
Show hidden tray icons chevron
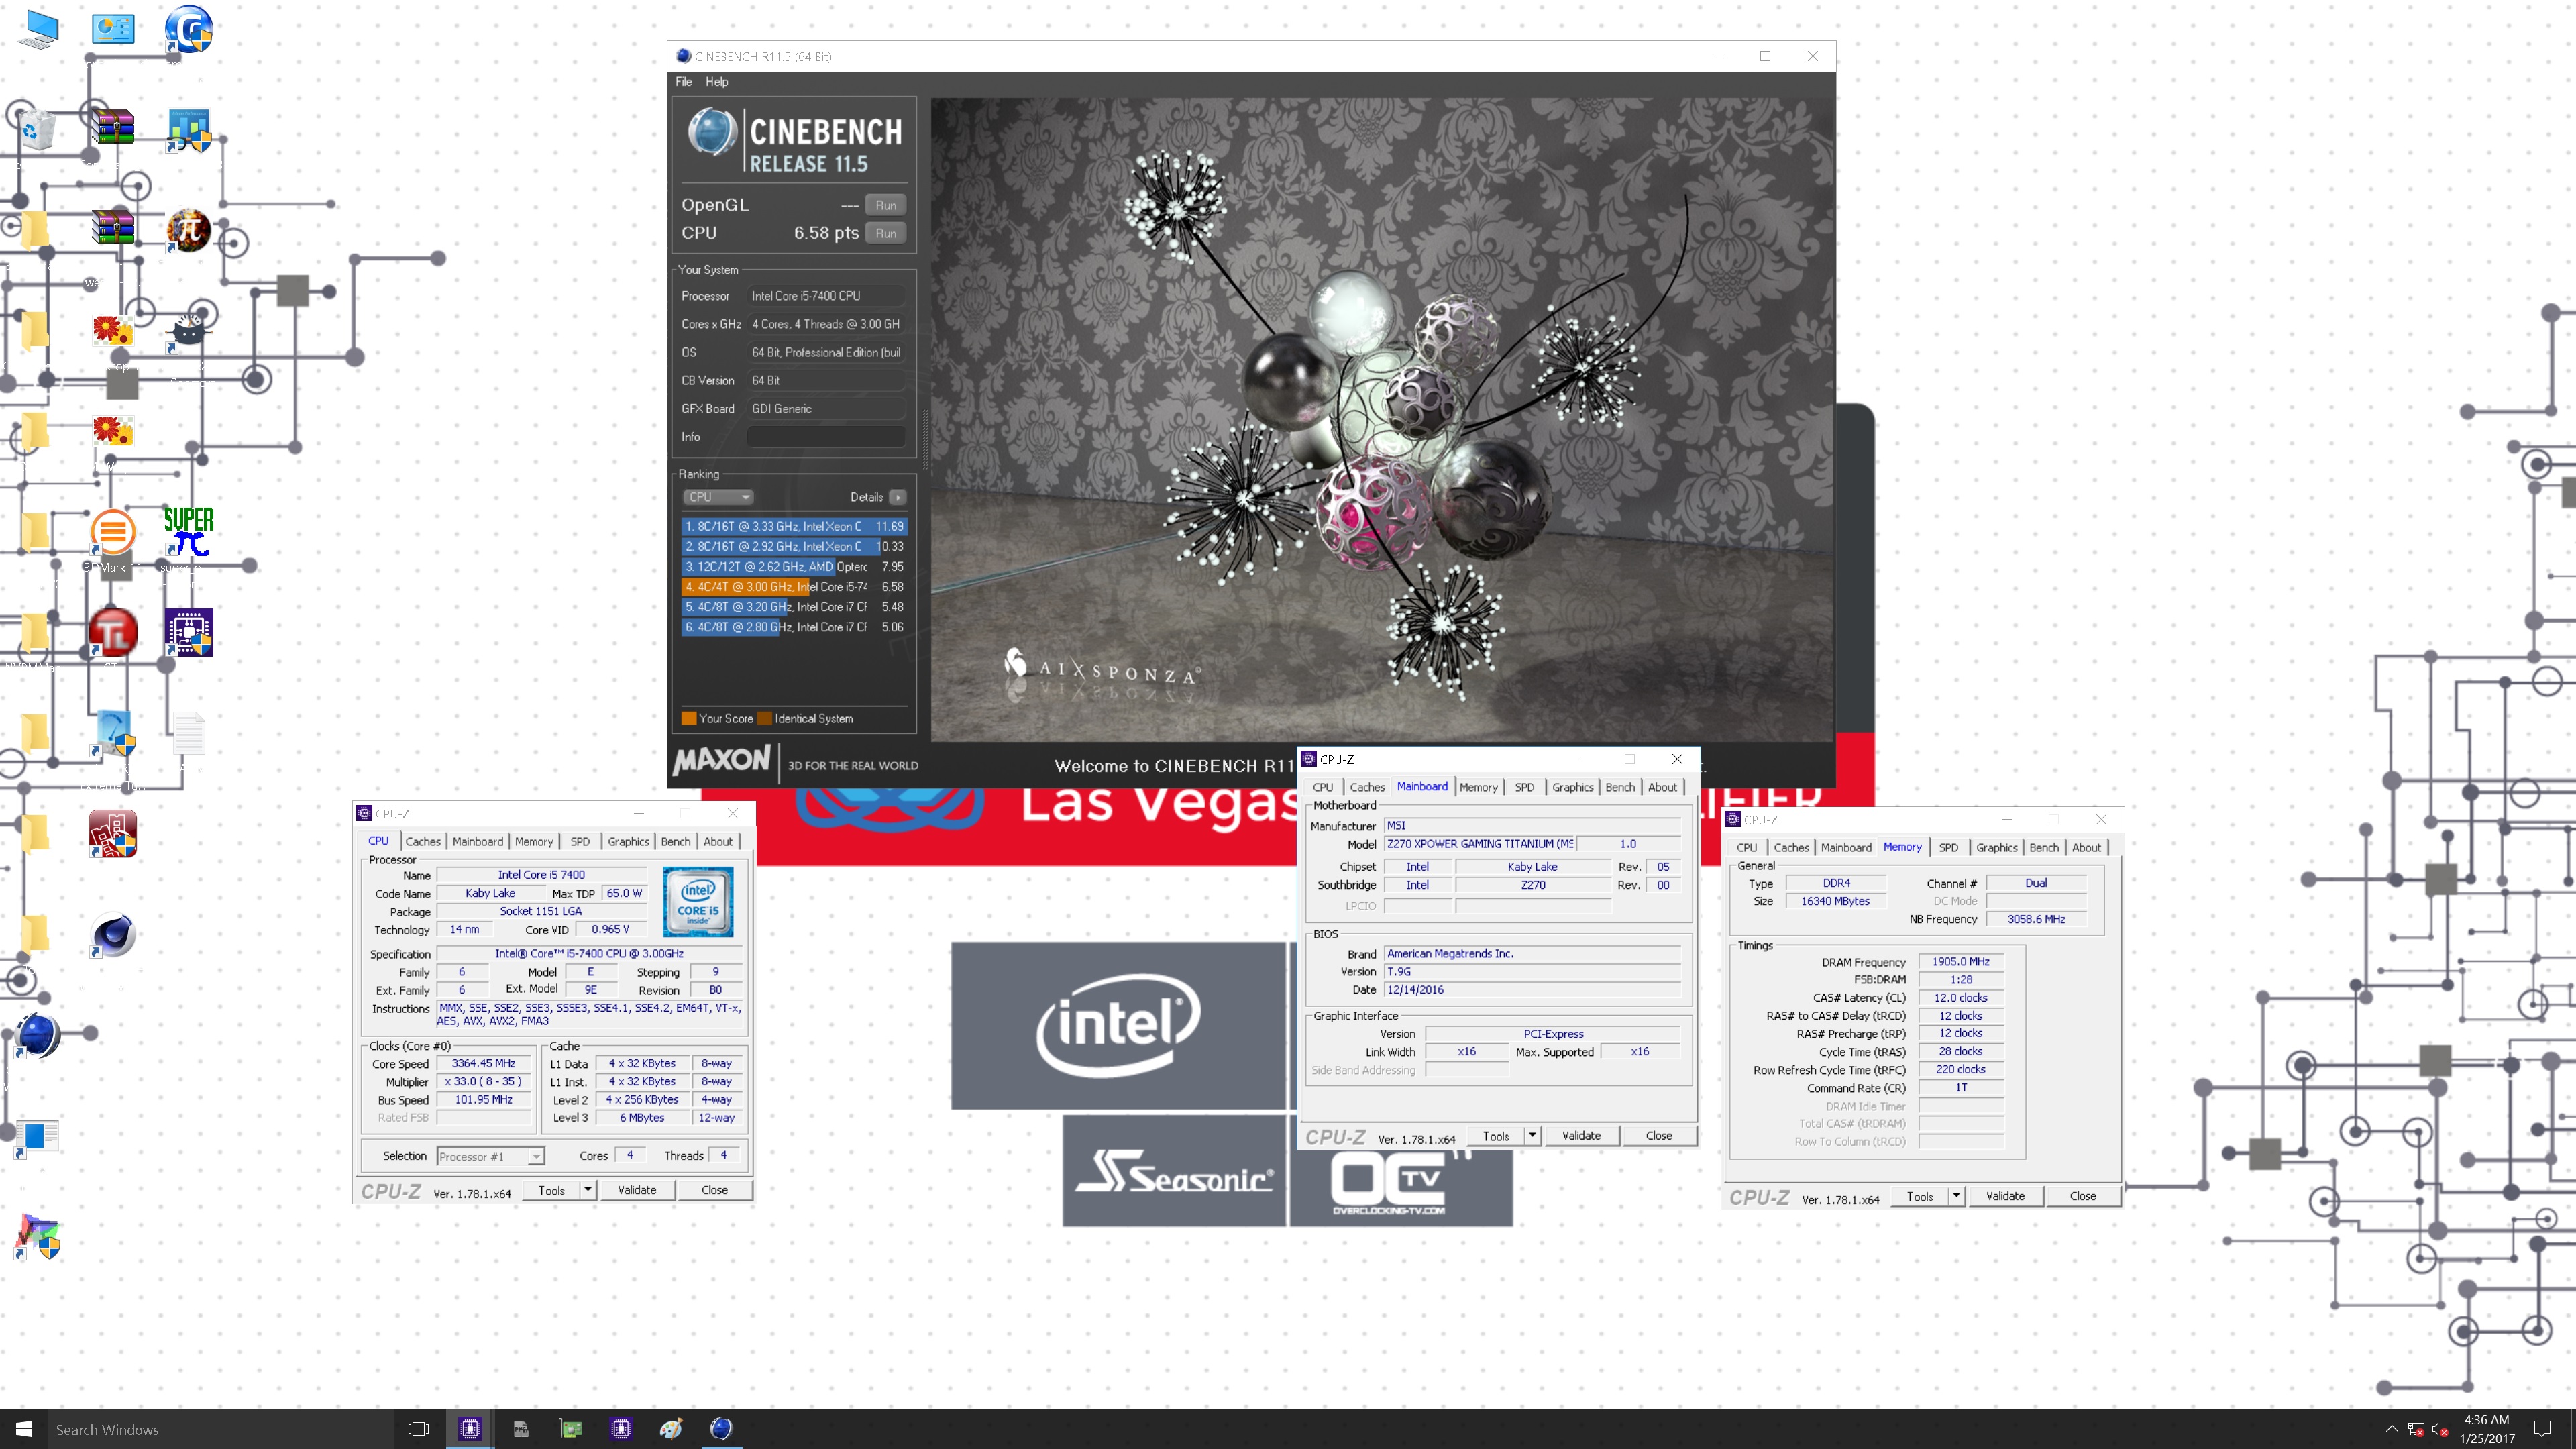coord(2391,1429)
